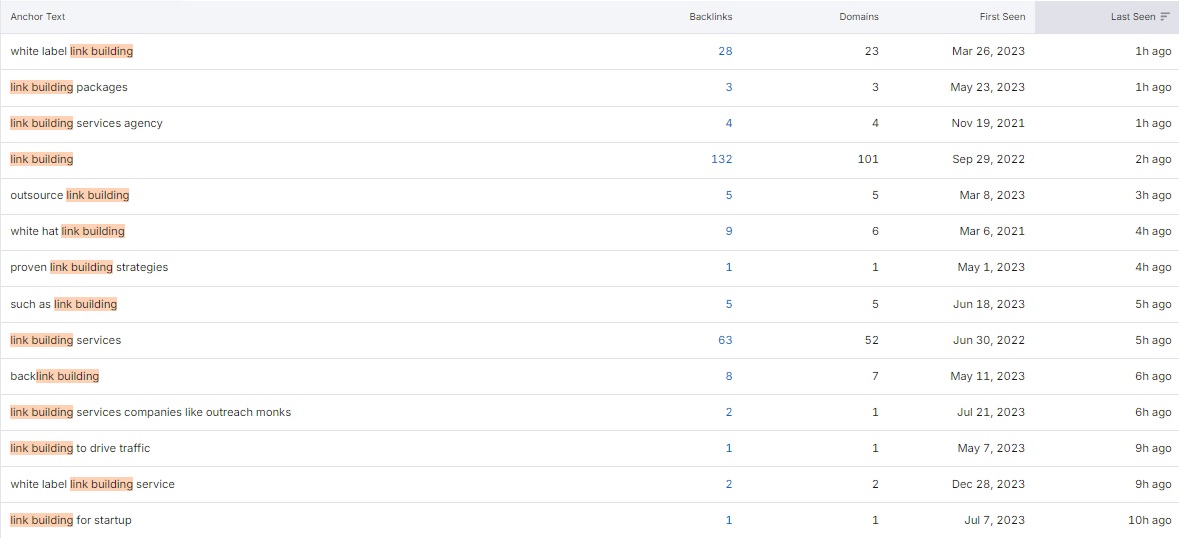Click first seen date Sep 29, 2022

[988, 159]
